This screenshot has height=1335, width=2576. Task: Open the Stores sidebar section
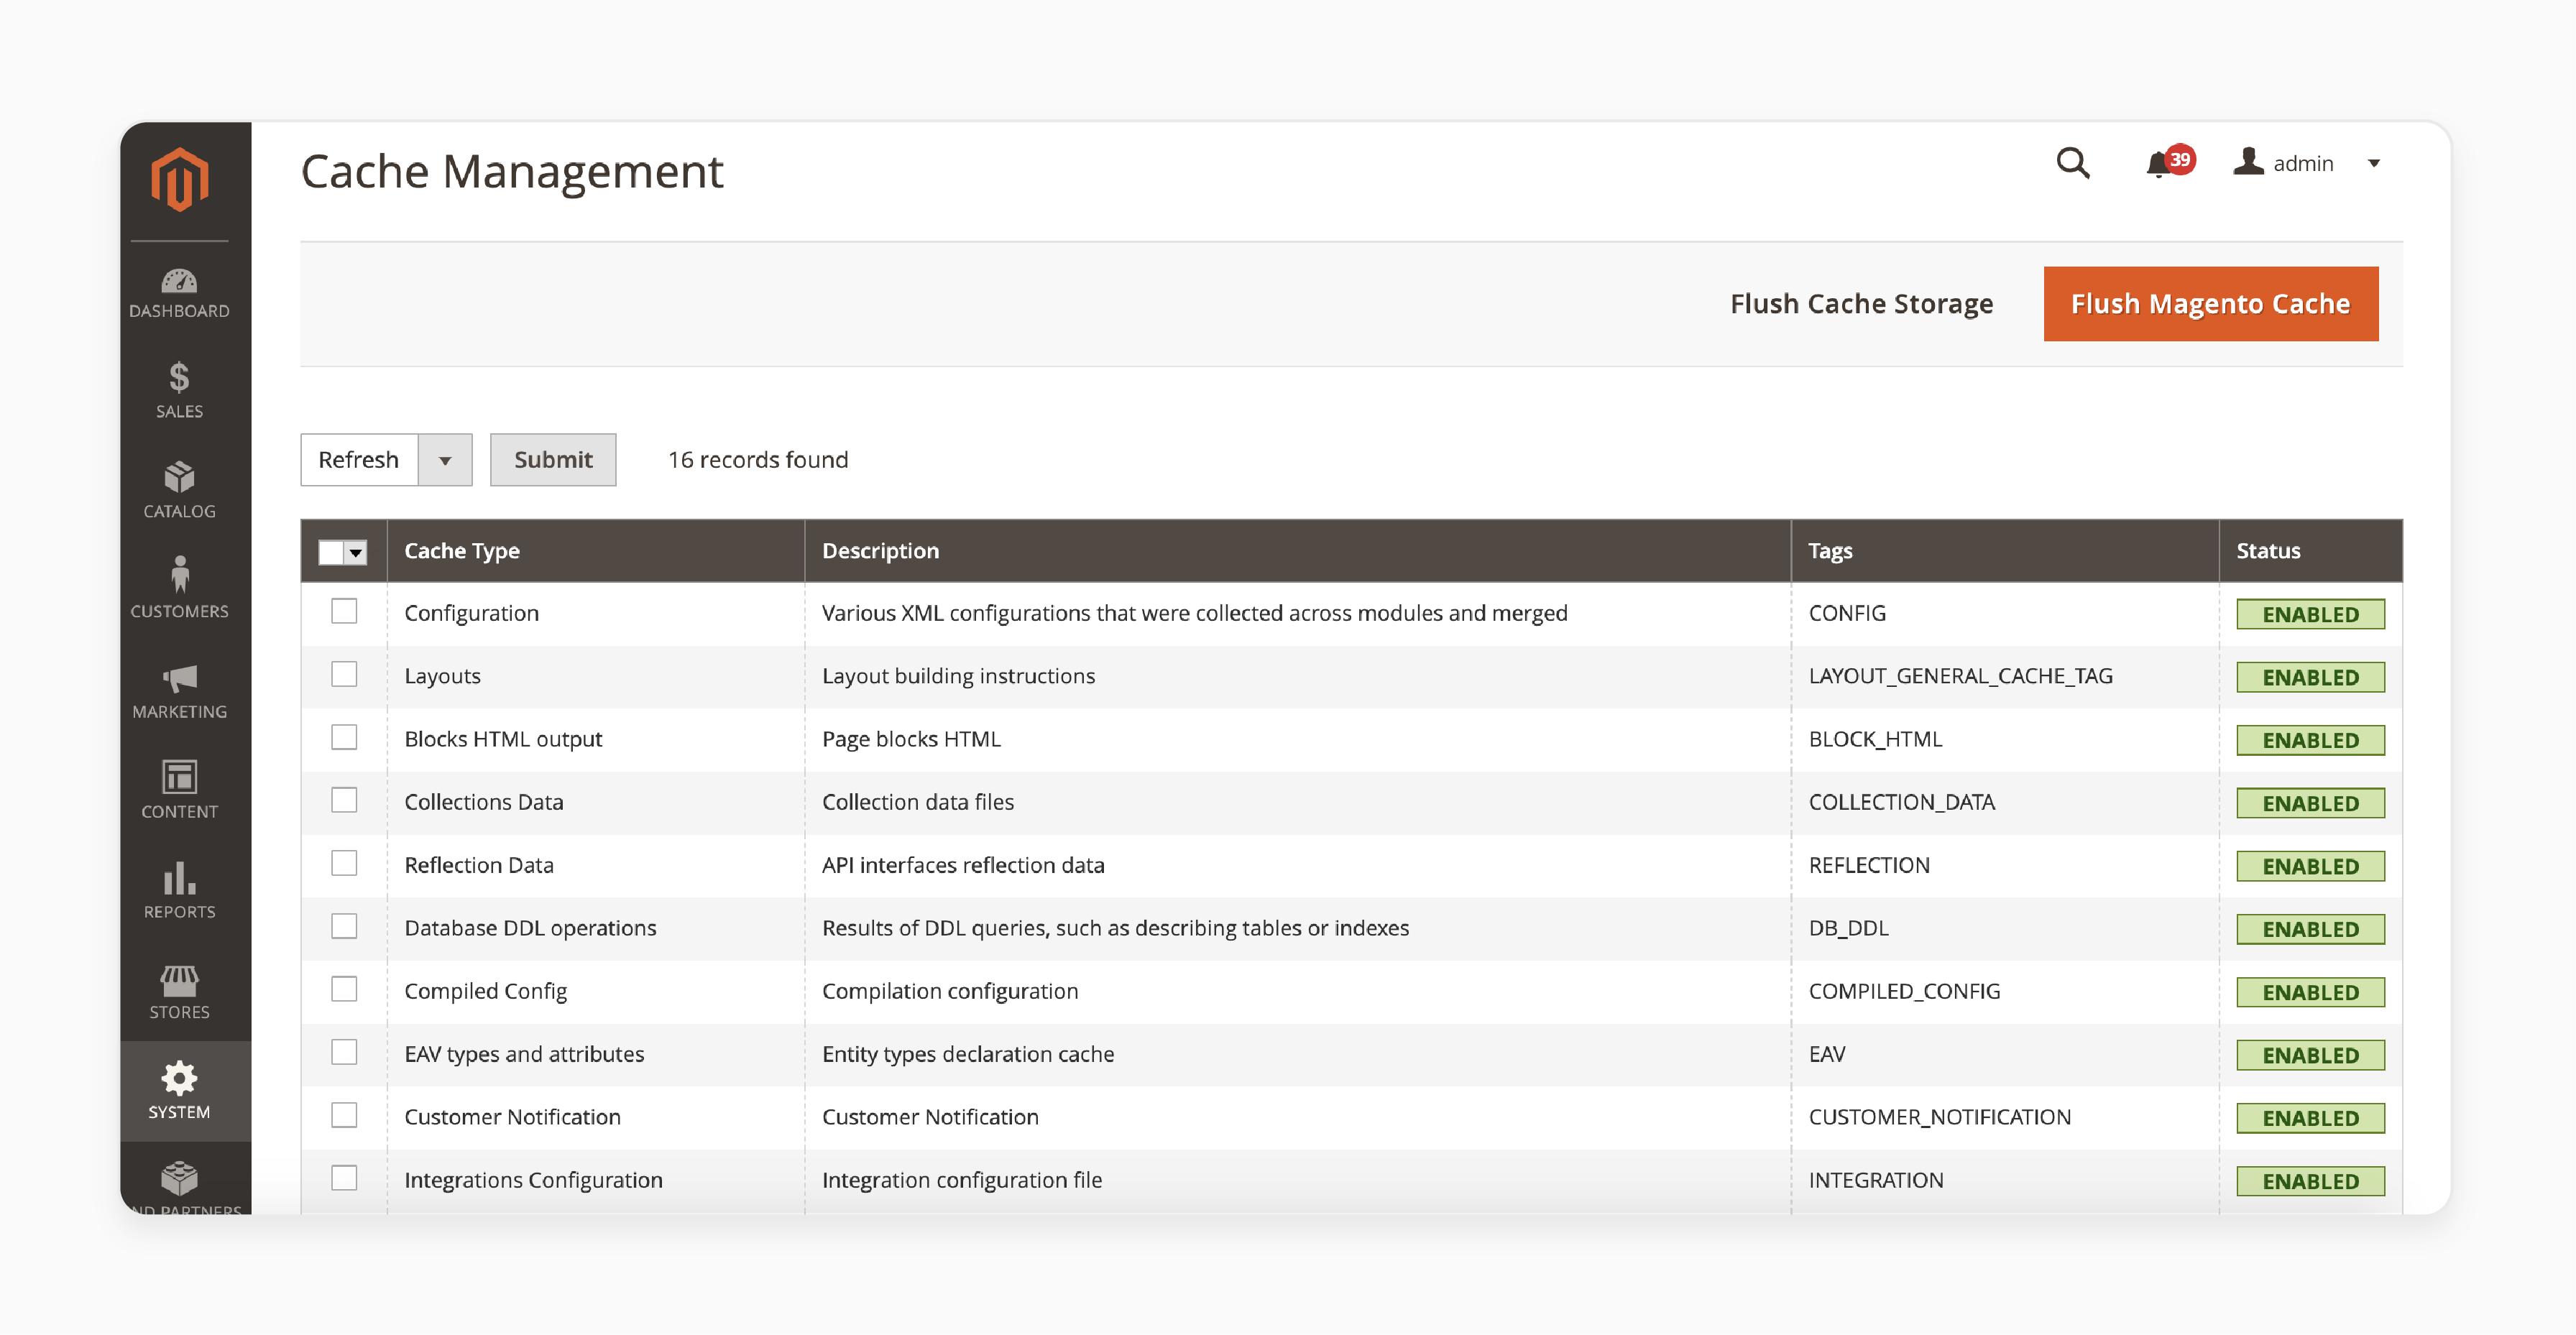click(x=180, y=991)
